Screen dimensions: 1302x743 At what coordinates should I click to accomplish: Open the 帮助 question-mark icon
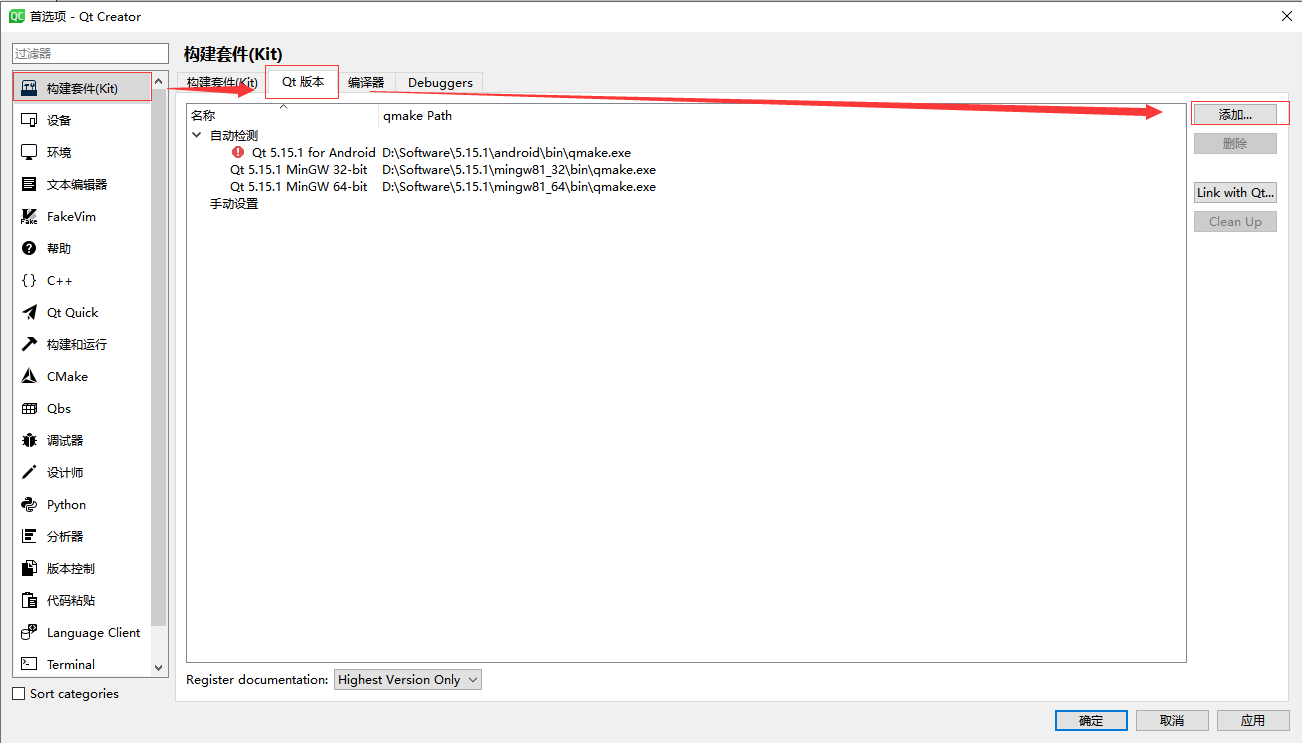click(x=29, y=248)
